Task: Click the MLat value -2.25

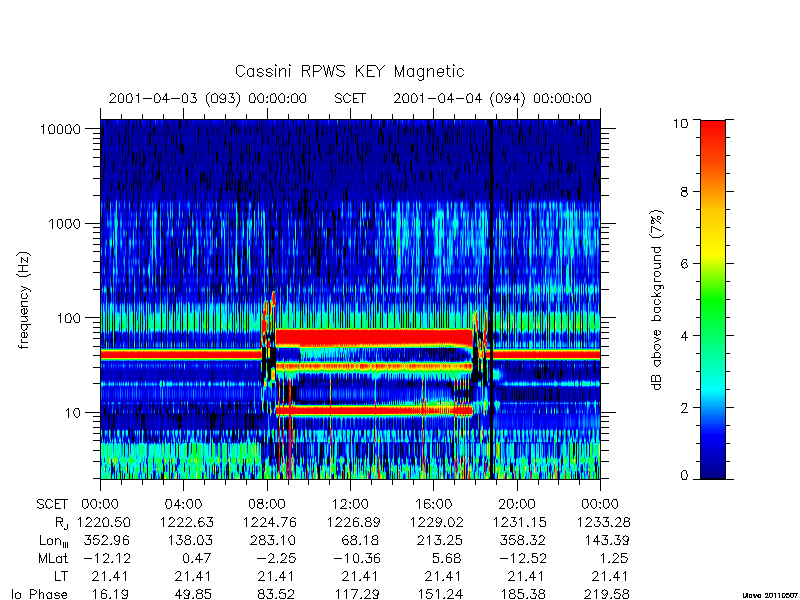Action: click(276, 559)
